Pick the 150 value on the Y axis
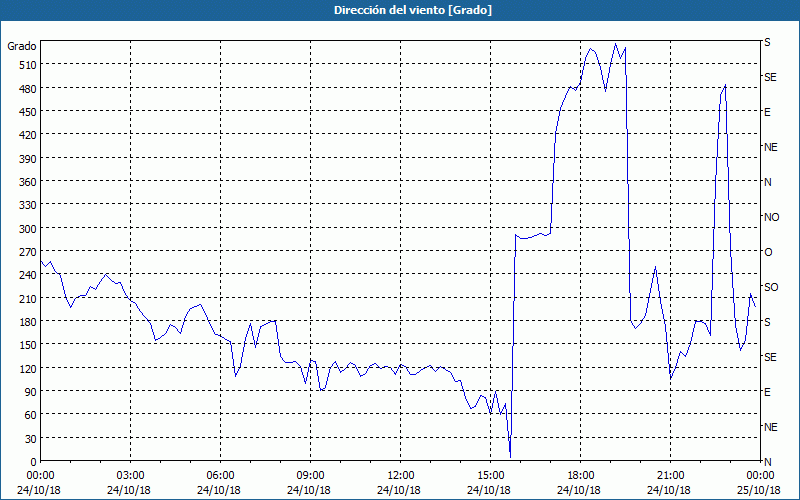 [x=28, y=345]
